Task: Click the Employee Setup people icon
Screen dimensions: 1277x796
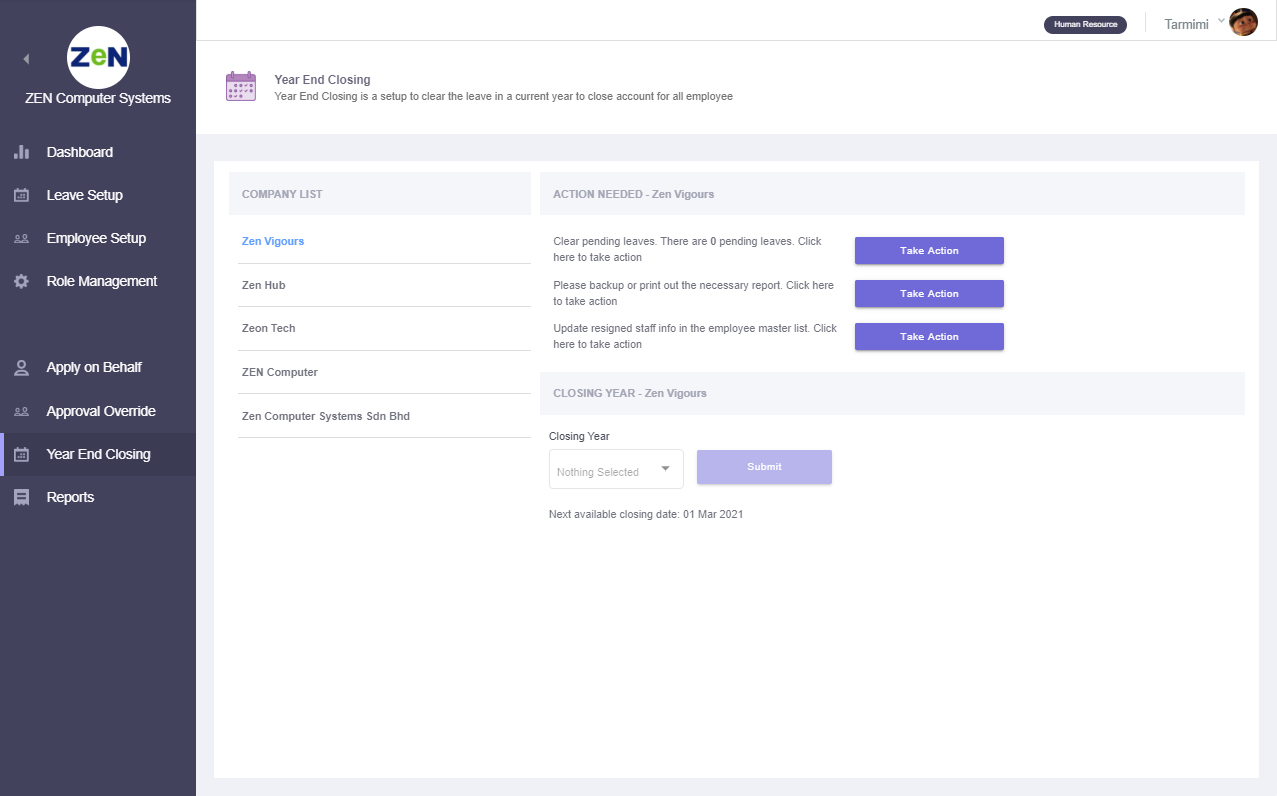Action: point(21,238)
